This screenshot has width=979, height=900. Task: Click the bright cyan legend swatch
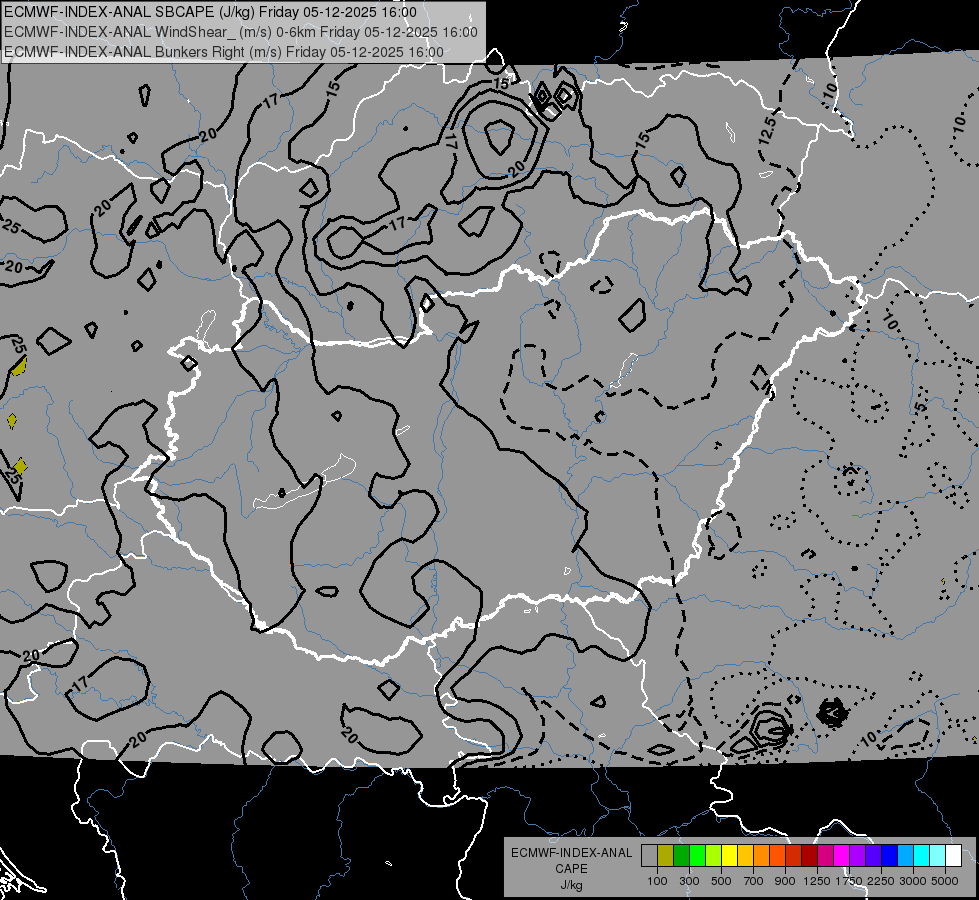[x=922, y=856]
